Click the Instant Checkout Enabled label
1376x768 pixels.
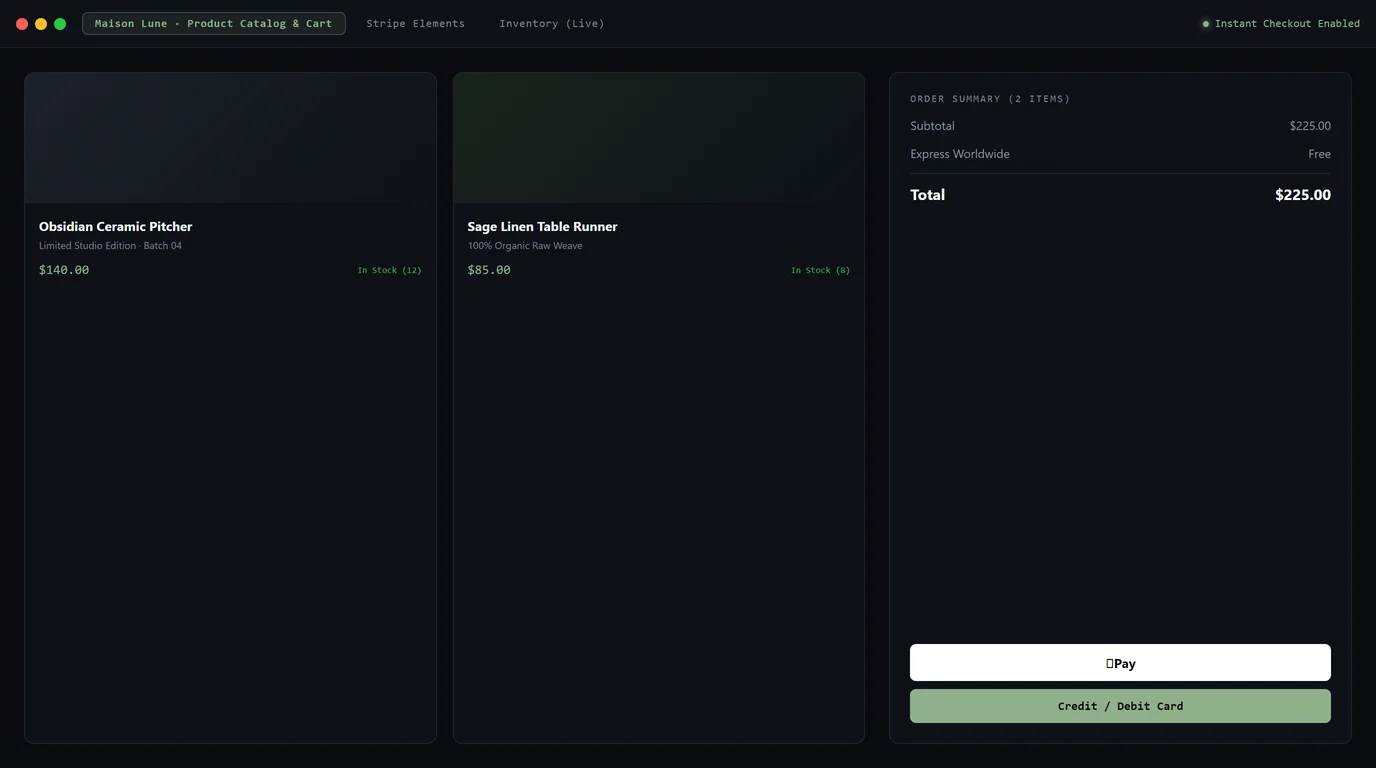point(1287,24)
